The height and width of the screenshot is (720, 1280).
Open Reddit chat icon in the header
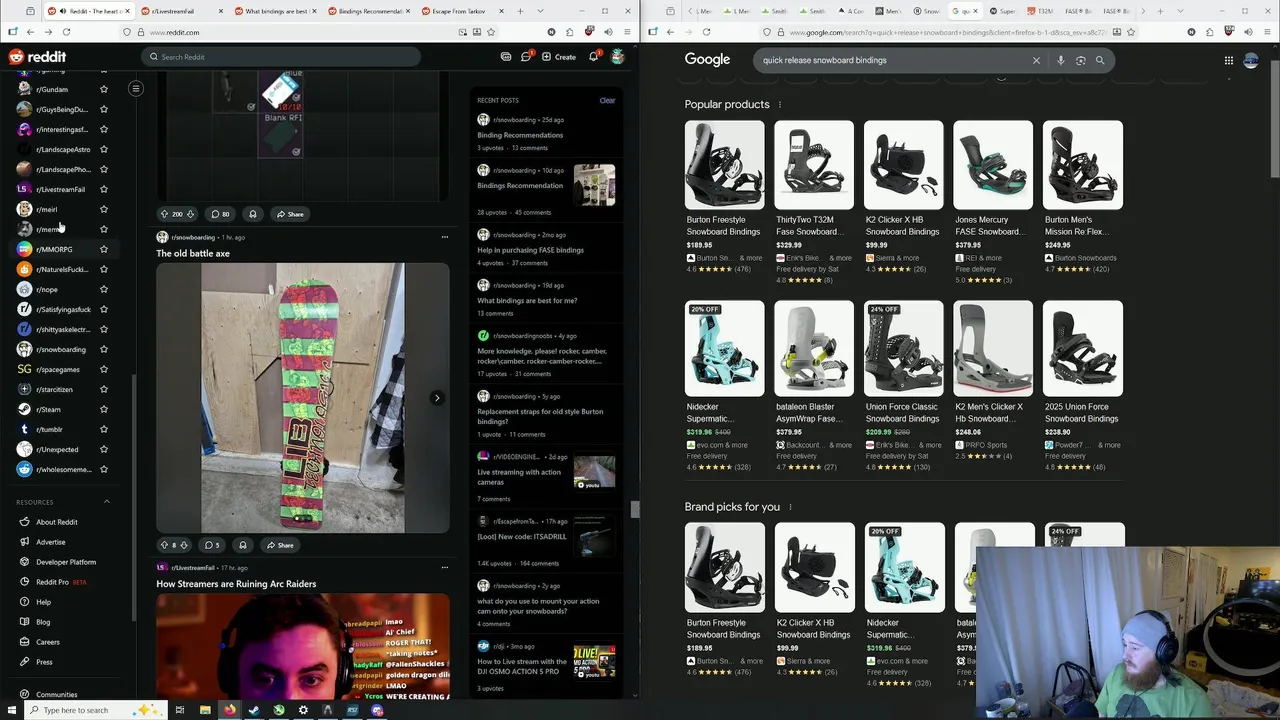click(x=526, y=57)
